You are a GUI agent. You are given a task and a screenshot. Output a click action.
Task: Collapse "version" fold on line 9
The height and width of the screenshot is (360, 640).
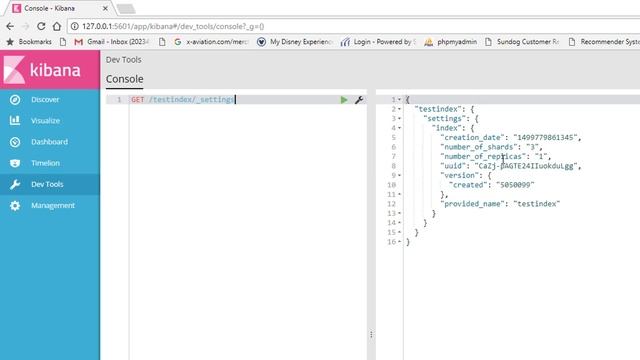pos(400,176)
